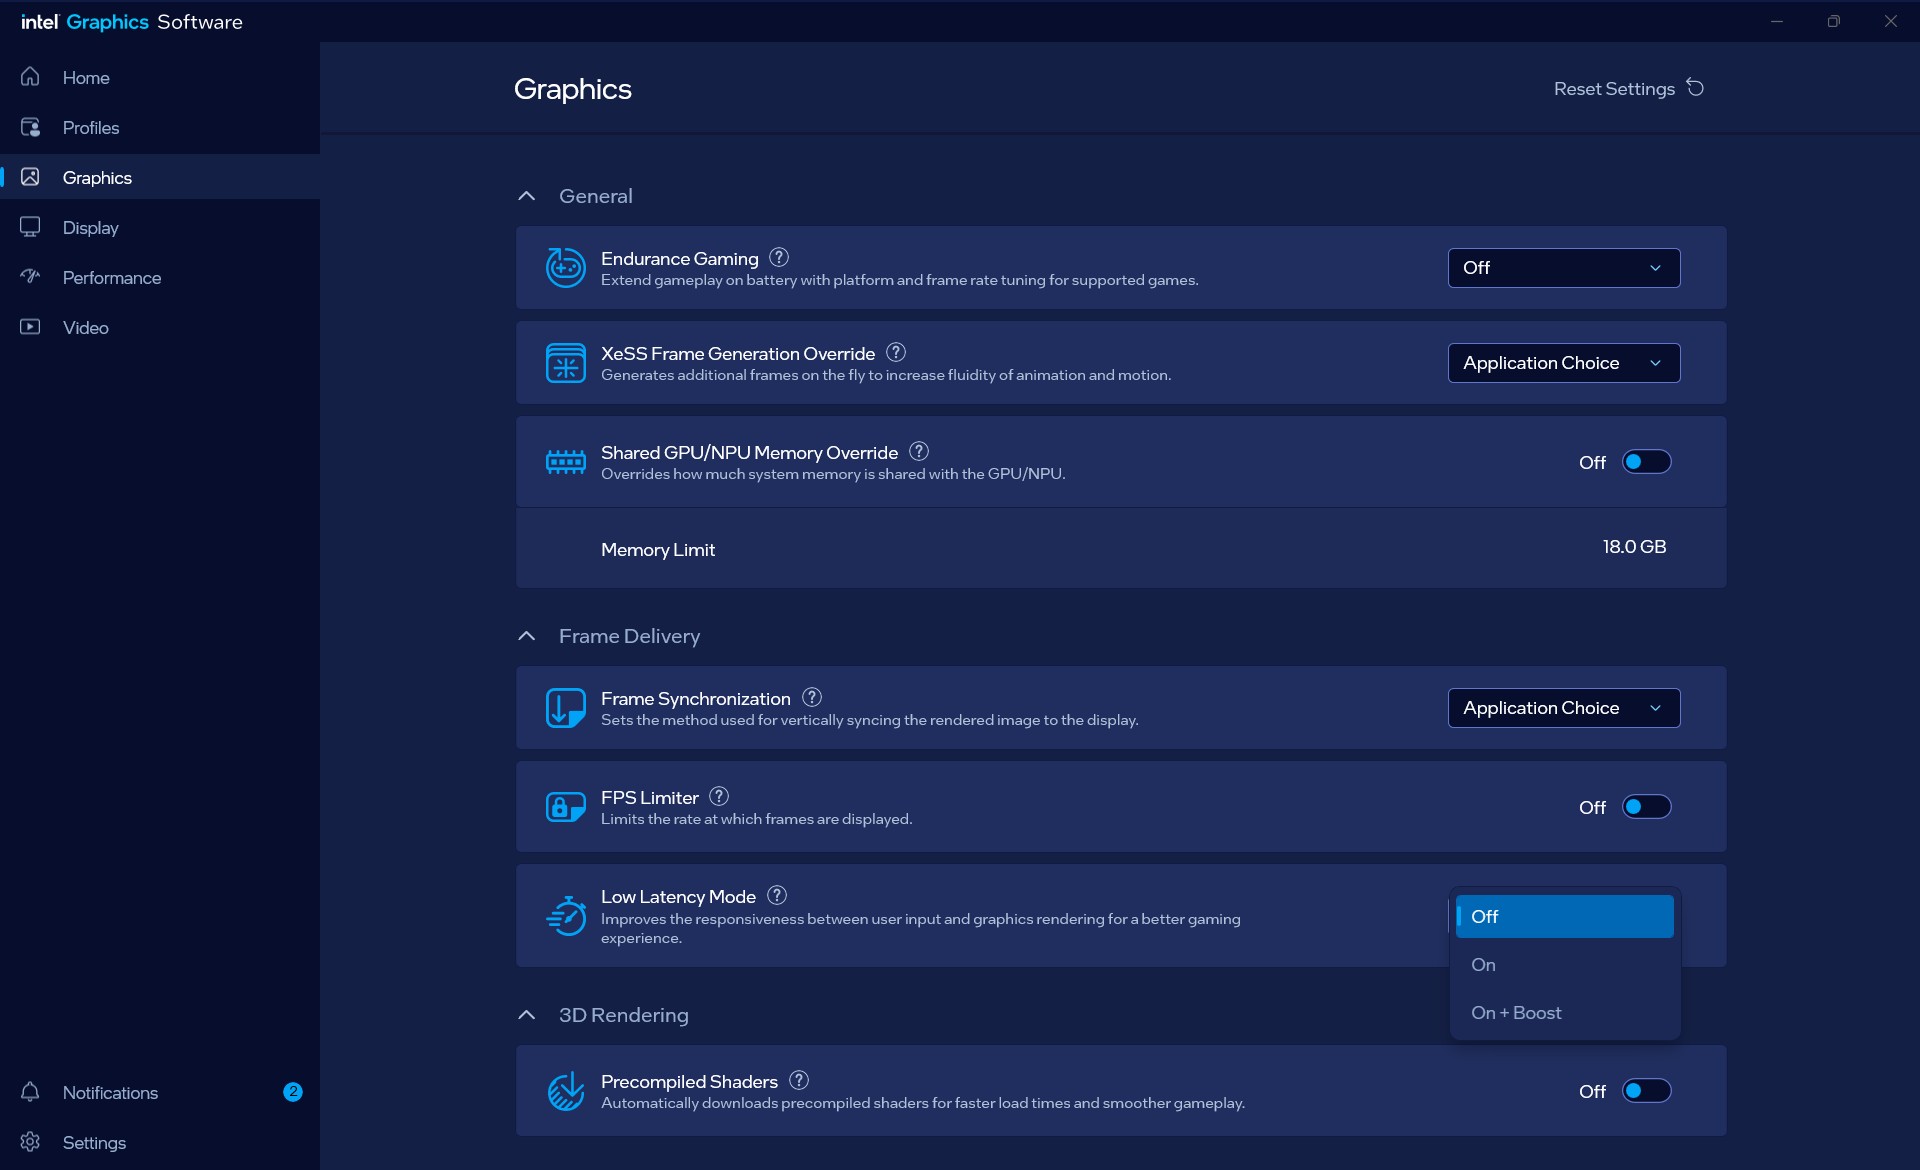Collapse the General section chevron
Image resolution: width=1920 pixels, height=1170 pixels.
pyautogui.click(x=527, y=196)
